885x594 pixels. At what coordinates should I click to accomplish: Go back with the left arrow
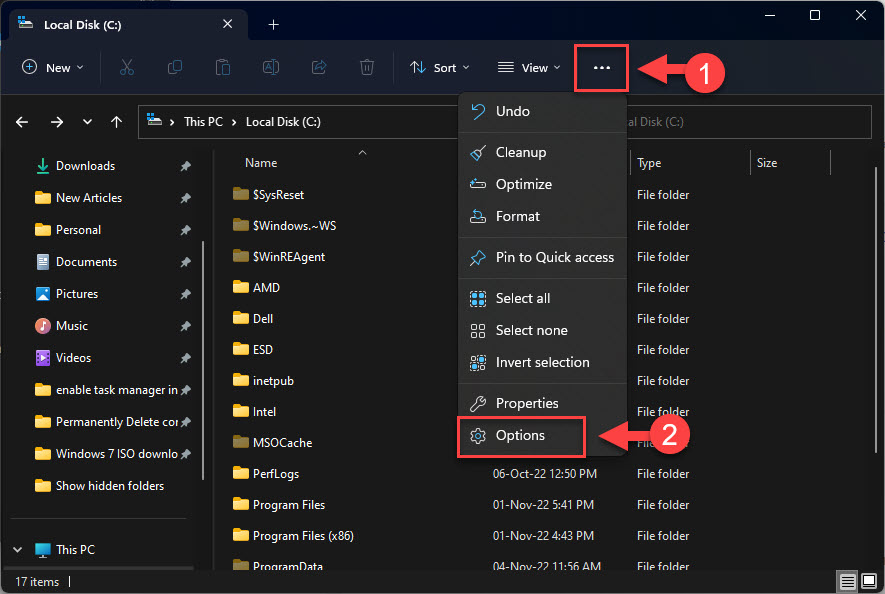(22, 122)
